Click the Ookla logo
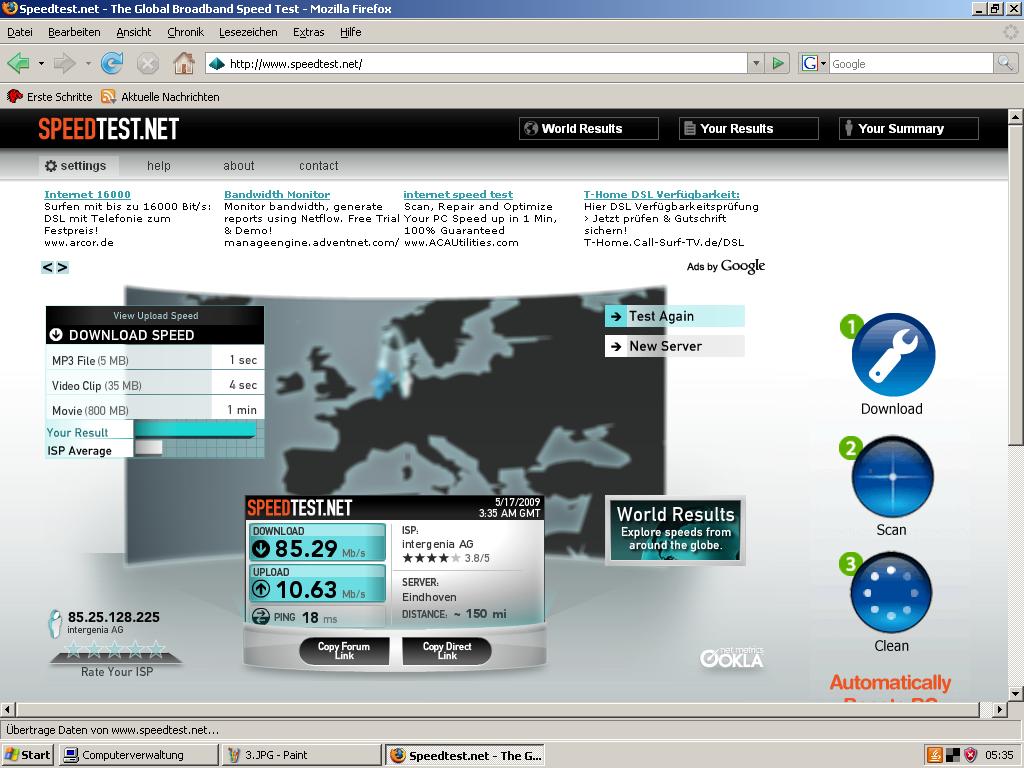Viewport: 1024px width, 768px height. [x=731, y=658]
